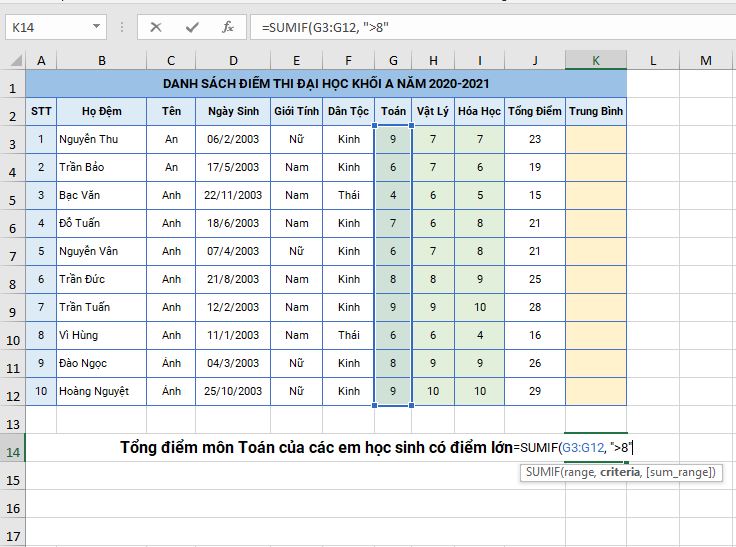Confirm formula entry with the checkmark icon
Viewport: 736px width, 547px height.
click(x=192, y=27)
